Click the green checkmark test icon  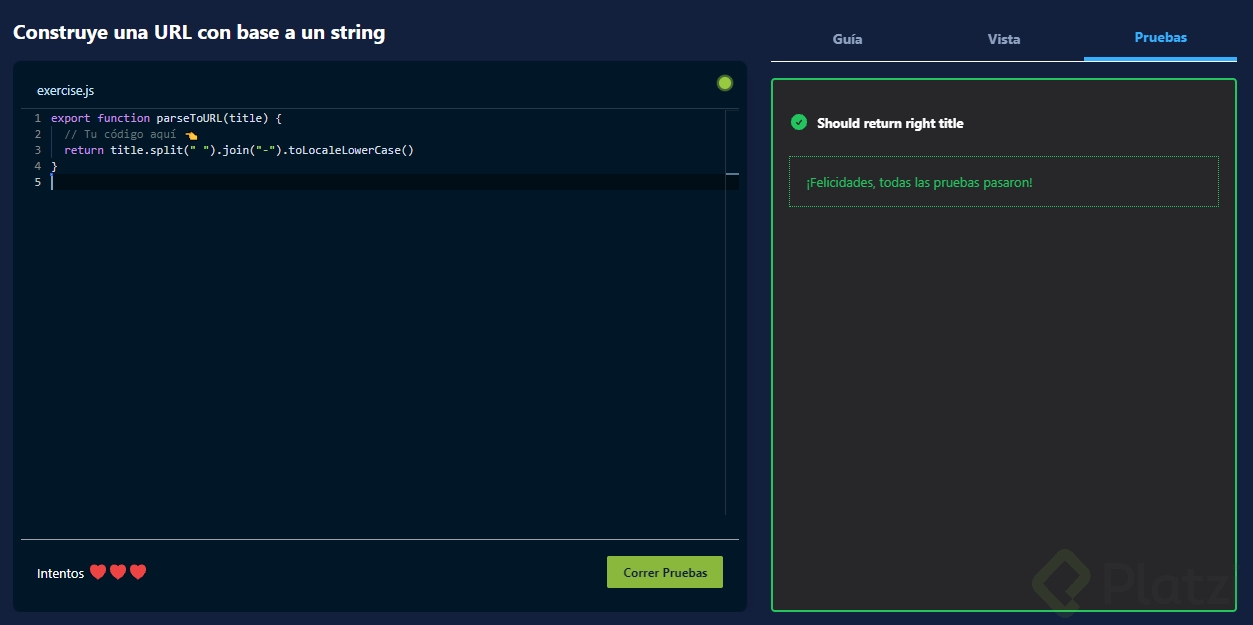[x=799, y=122]
